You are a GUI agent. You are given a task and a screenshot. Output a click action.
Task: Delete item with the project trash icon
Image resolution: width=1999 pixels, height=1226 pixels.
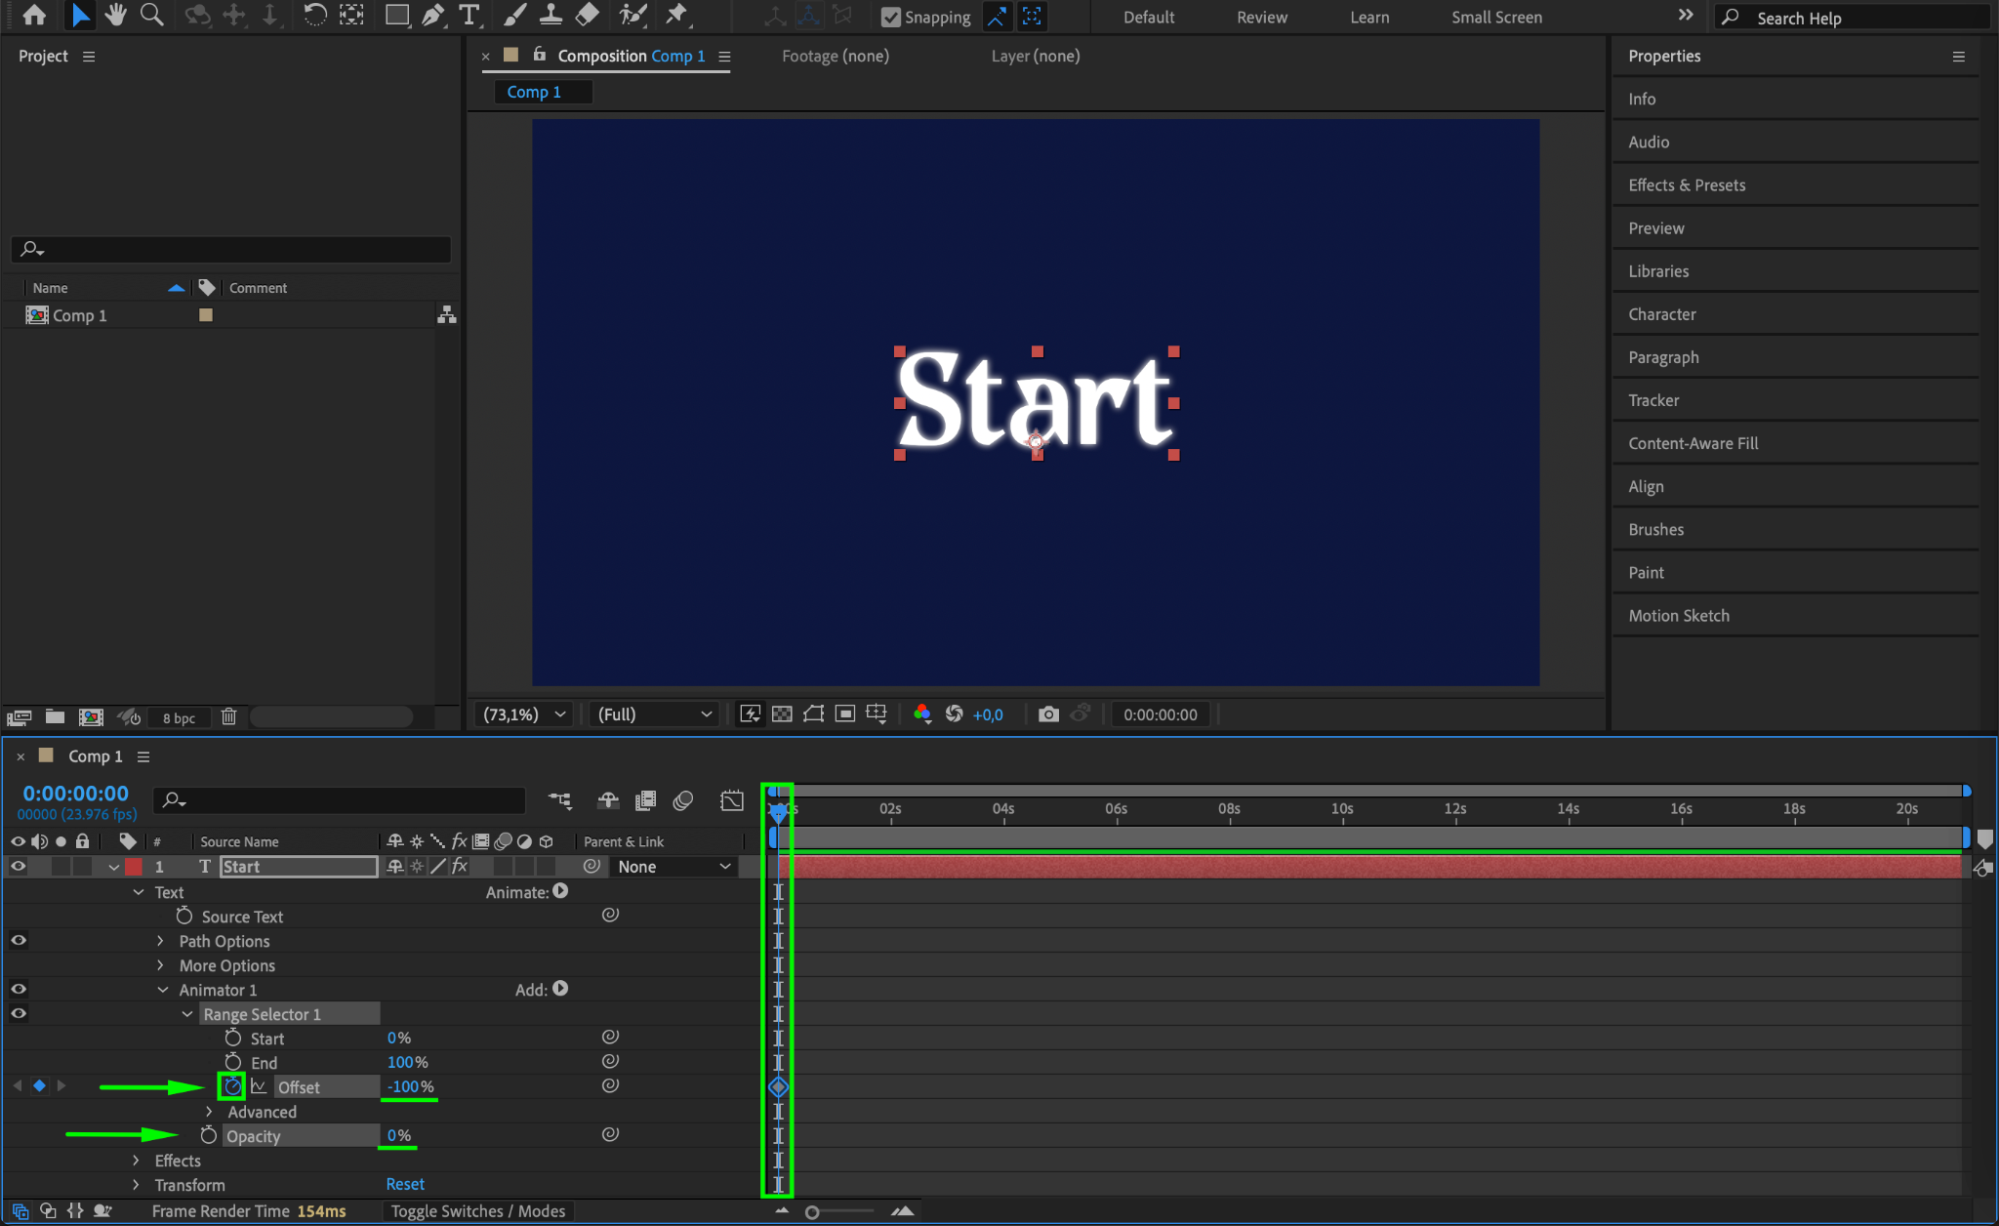tap(229, 717)
